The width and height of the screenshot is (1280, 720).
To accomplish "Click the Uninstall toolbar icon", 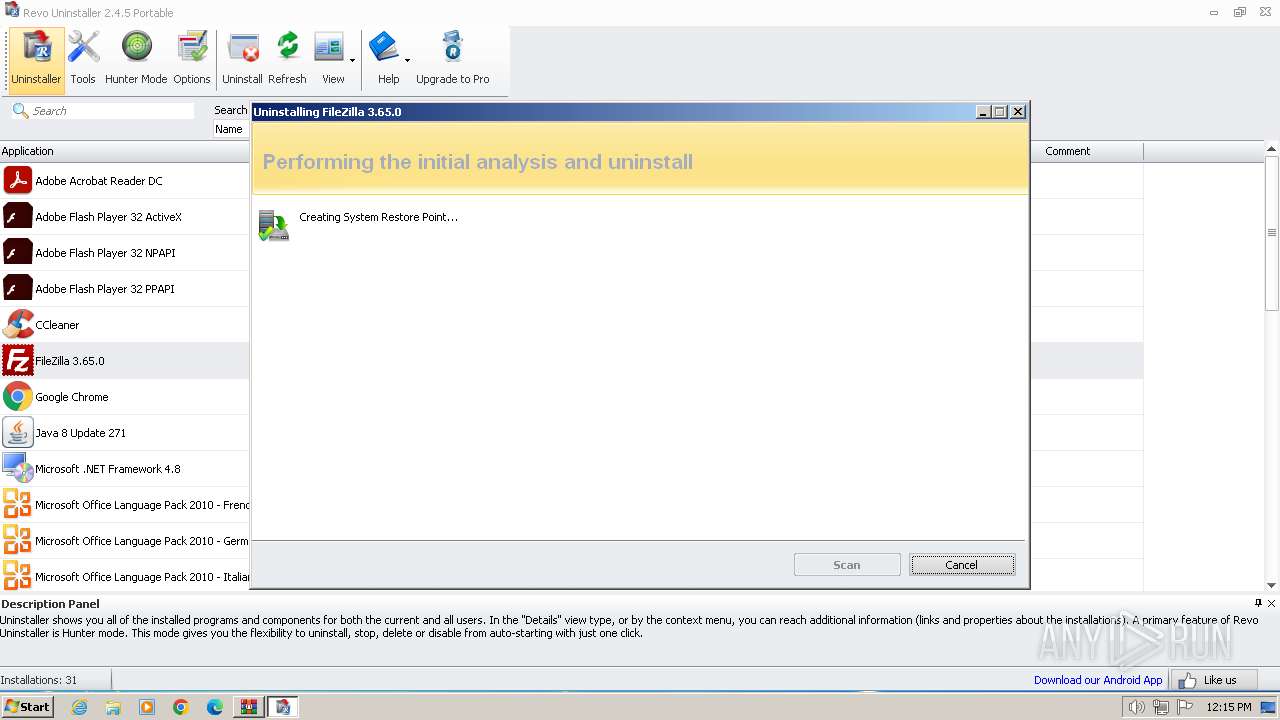I will tap(243, 48).
